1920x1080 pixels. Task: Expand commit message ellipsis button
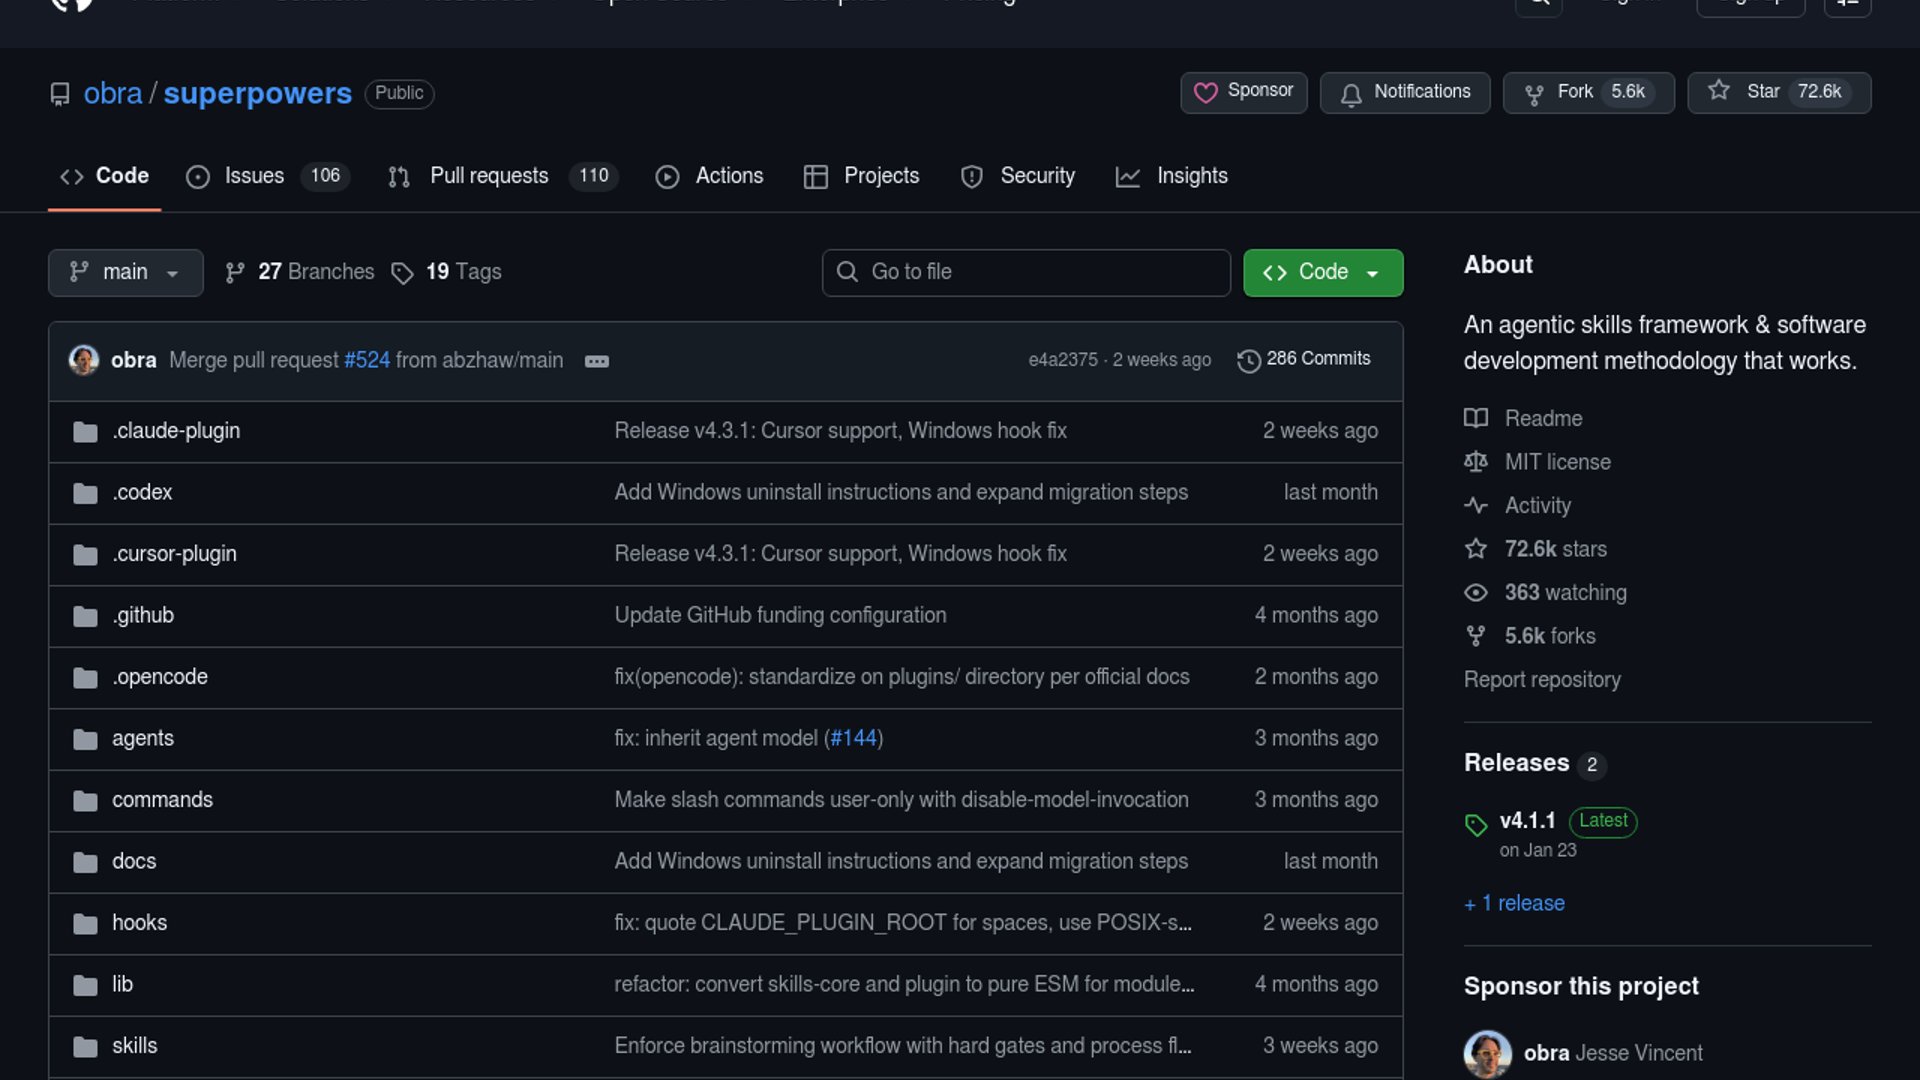597,361
